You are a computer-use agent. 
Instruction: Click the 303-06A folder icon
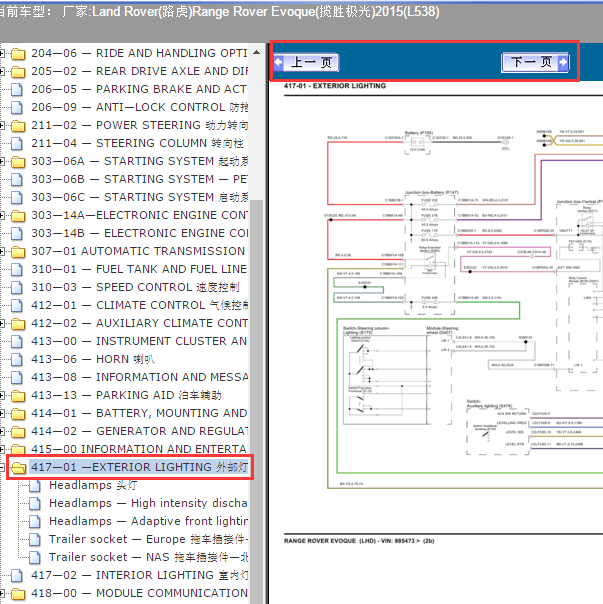18,162
